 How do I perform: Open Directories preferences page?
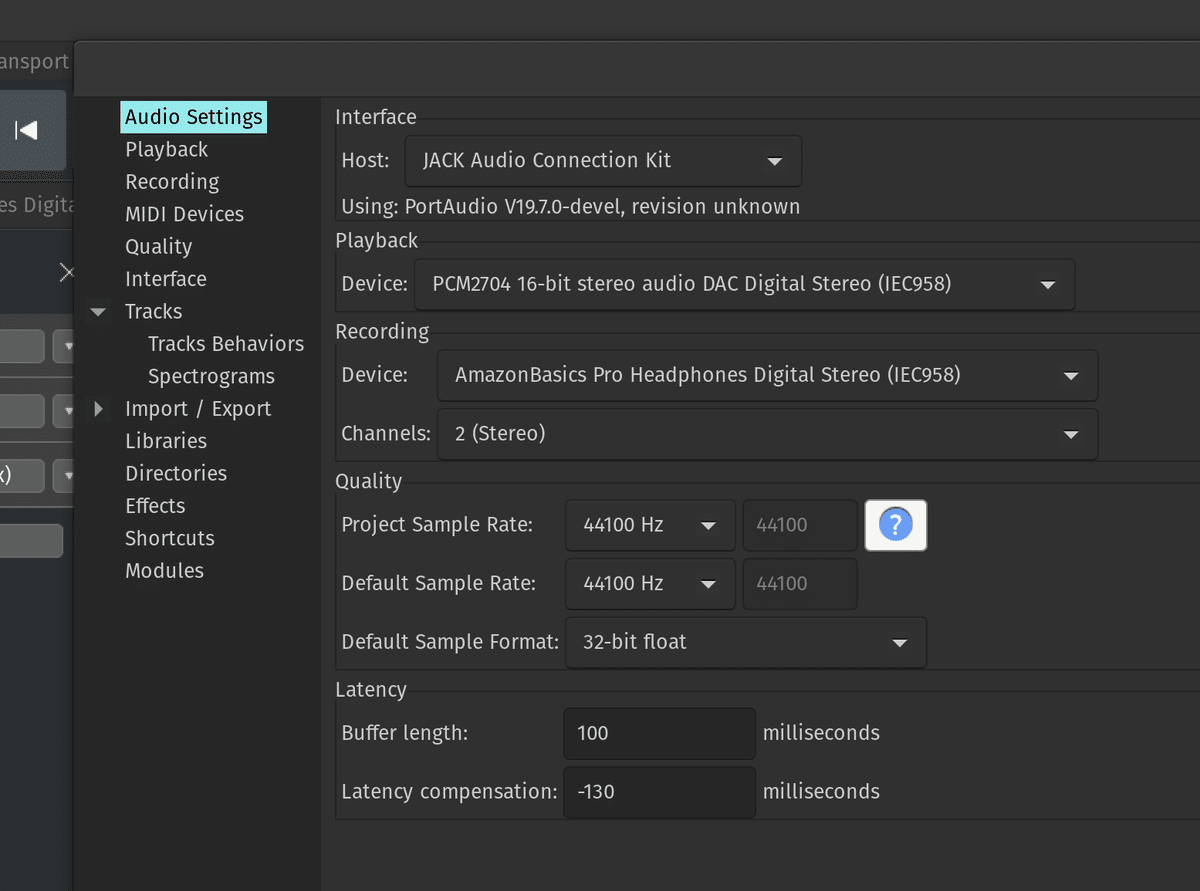point(176,473)
